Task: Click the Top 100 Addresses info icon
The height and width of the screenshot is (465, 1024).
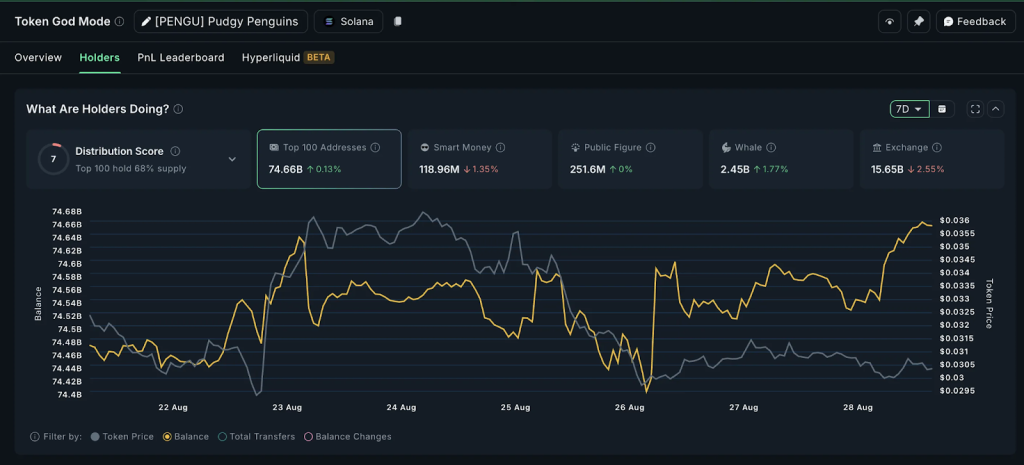Action: pos(376,148)
